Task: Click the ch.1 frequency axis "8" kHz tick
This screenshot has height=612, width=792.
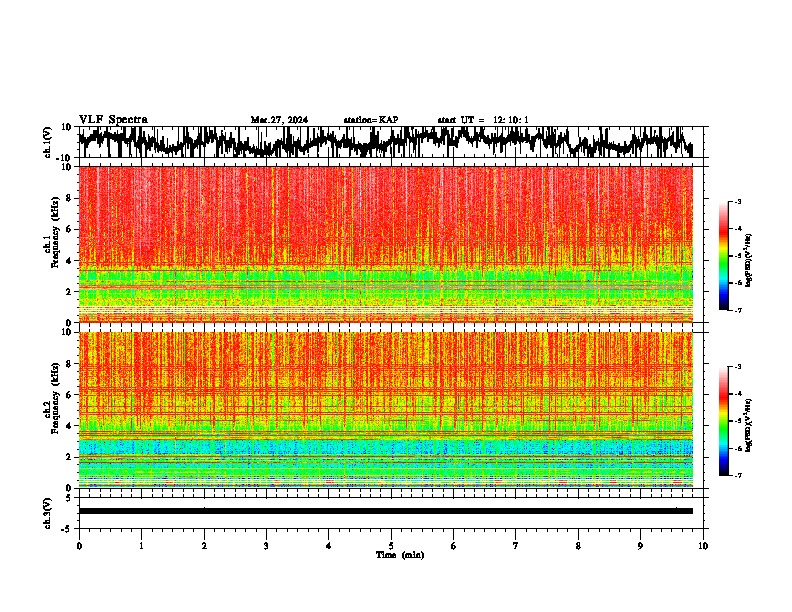Action: (x=69, y=198)
